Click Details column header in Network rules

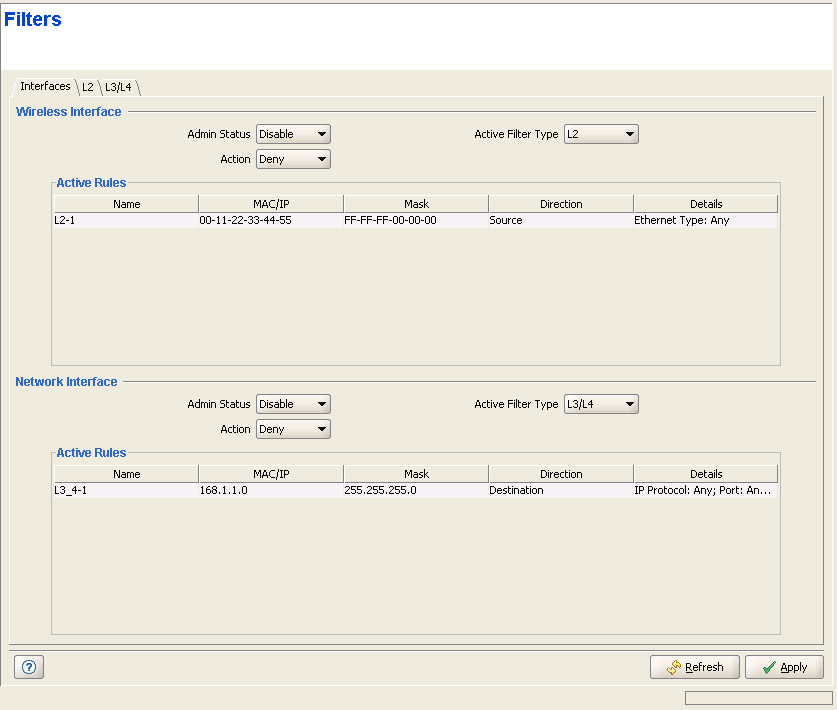pos(705,474)
